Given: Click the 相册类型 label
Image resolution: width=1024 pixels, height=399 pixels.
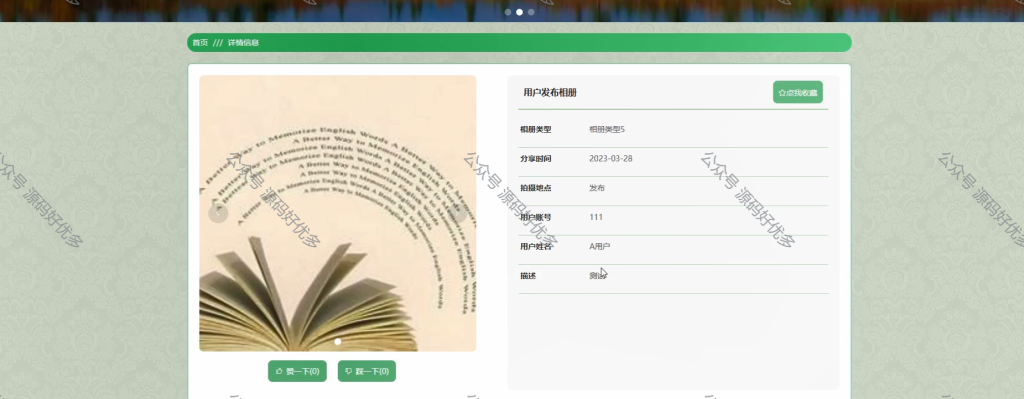Looking at the screenshot, I should coord(536,129).
